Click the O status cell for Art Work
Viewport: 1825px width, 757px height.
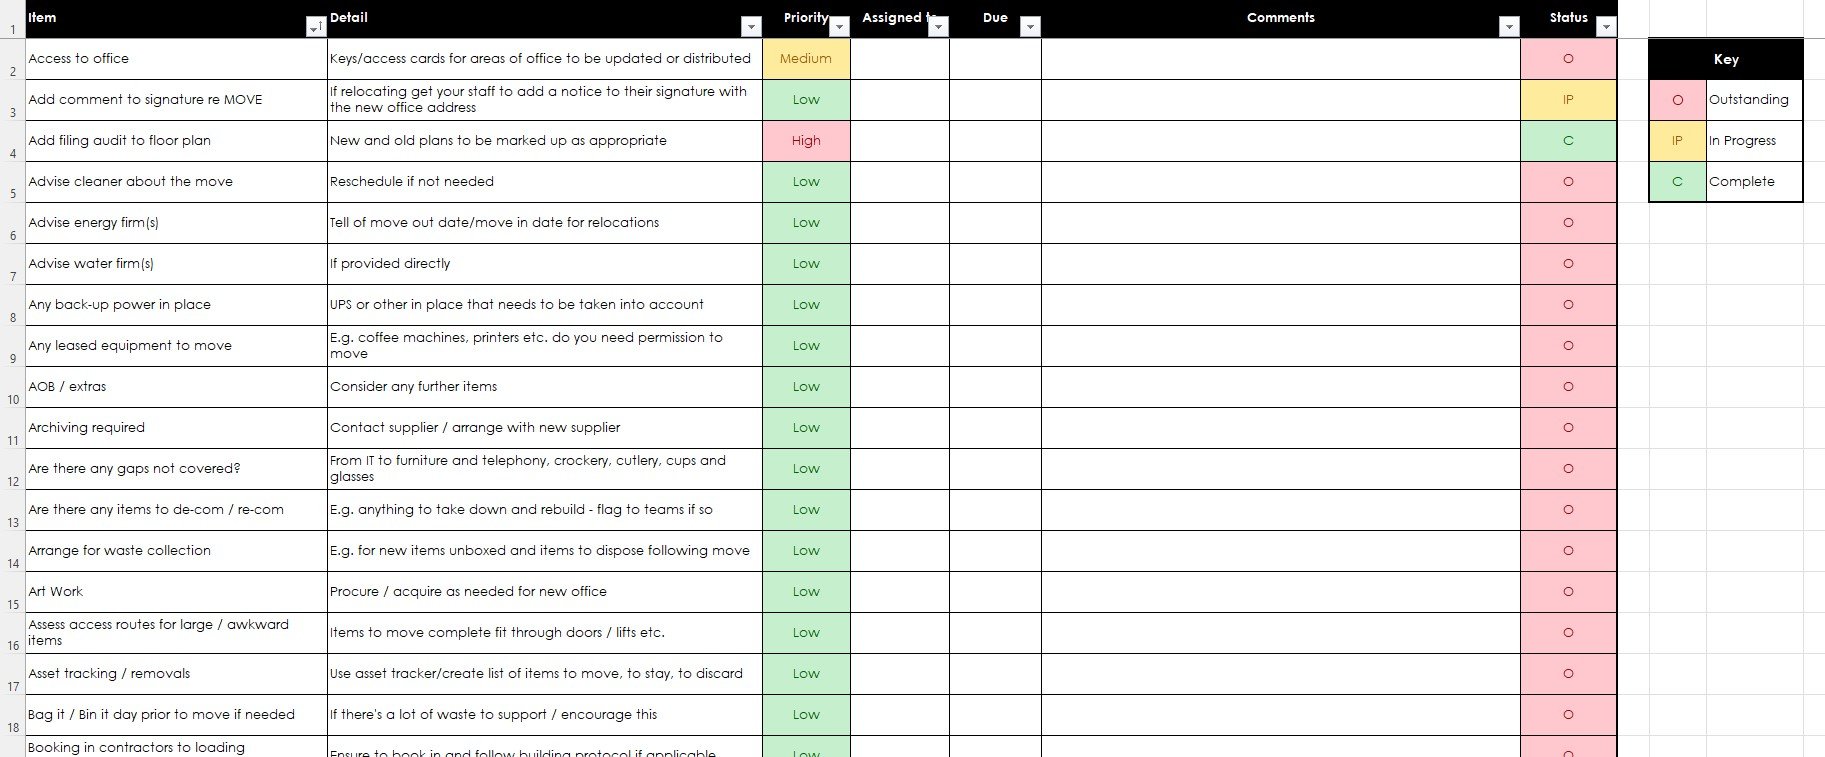click(x=1568, y=592)
